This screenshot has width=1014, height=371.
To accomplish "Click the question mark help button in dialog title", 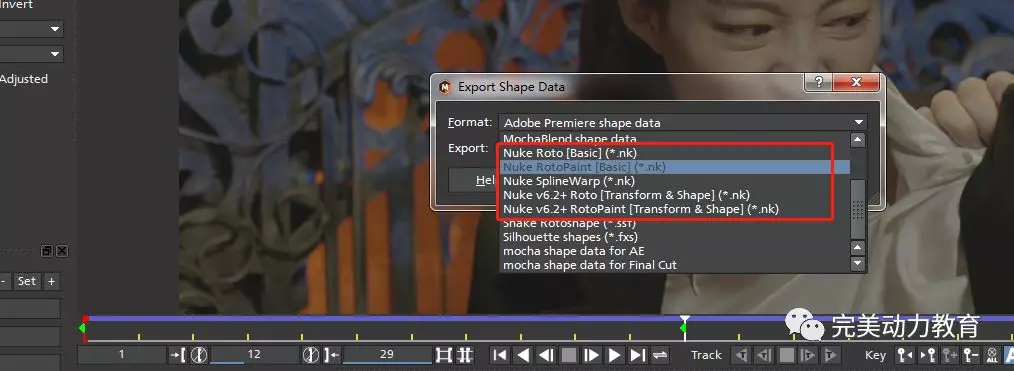I will click(x=819, y=82).
